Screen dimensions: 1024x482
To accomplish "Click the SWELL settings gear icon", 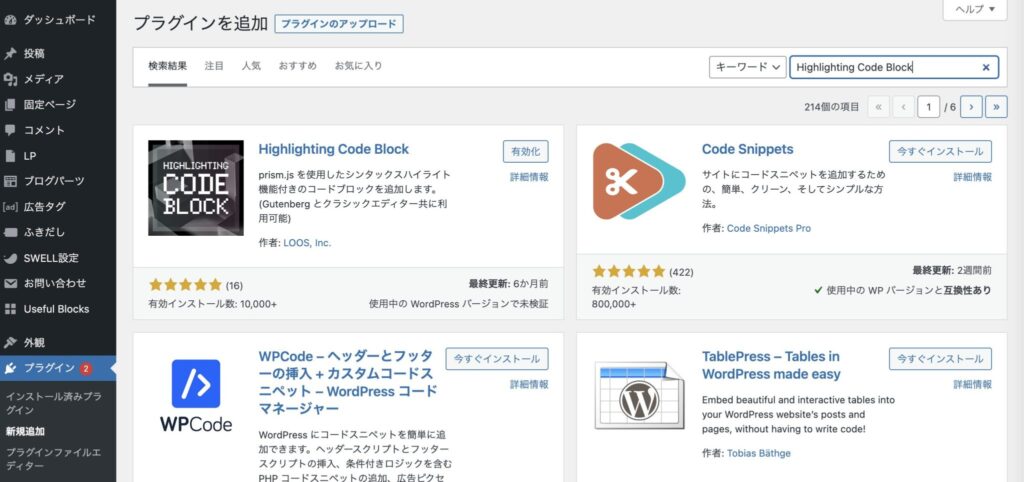I will coord(11,258).
